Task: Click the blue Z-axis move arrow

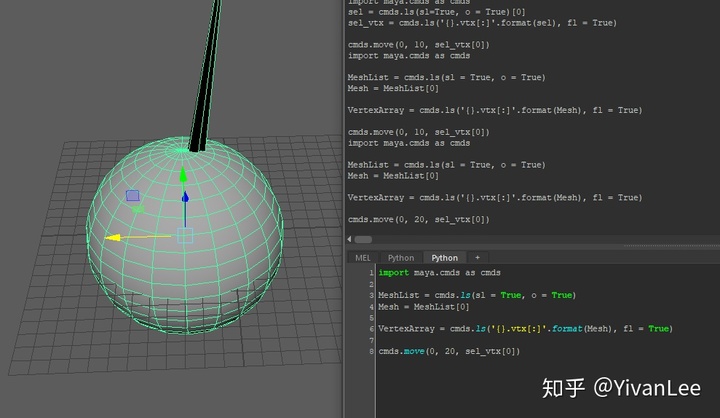Action: (x=185, y=197)
